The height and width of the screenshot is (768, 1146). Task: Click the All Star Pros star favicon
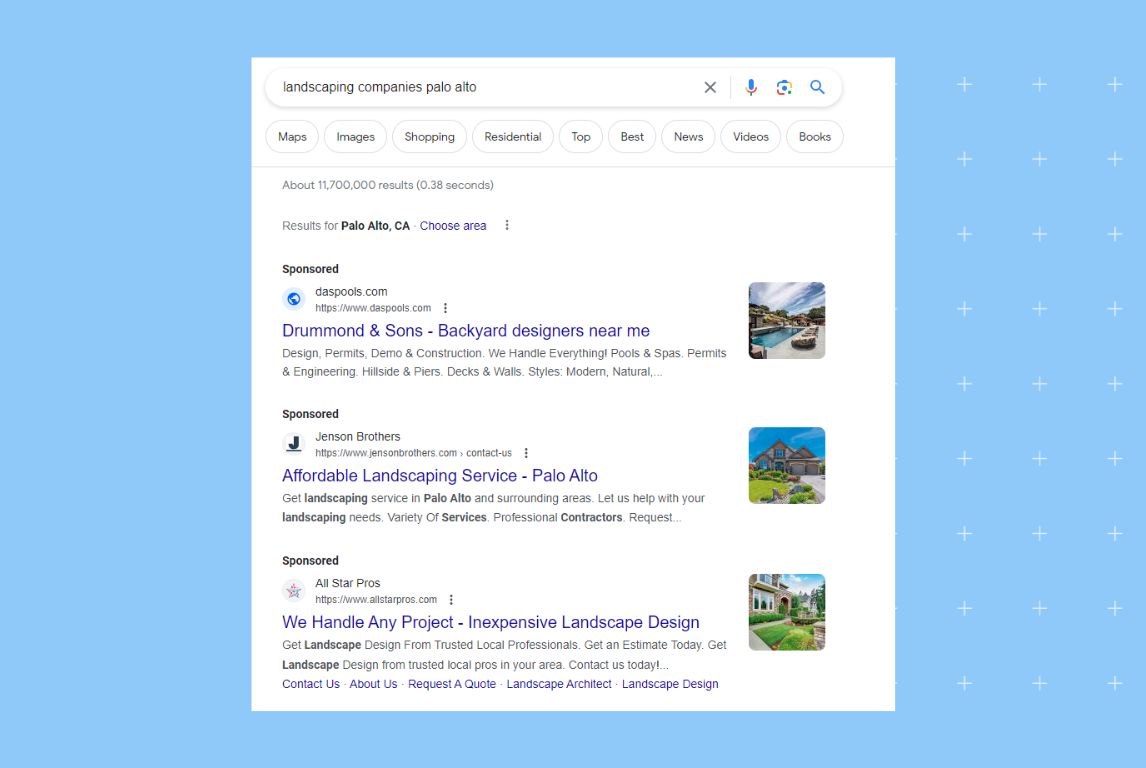click(294, 590)
